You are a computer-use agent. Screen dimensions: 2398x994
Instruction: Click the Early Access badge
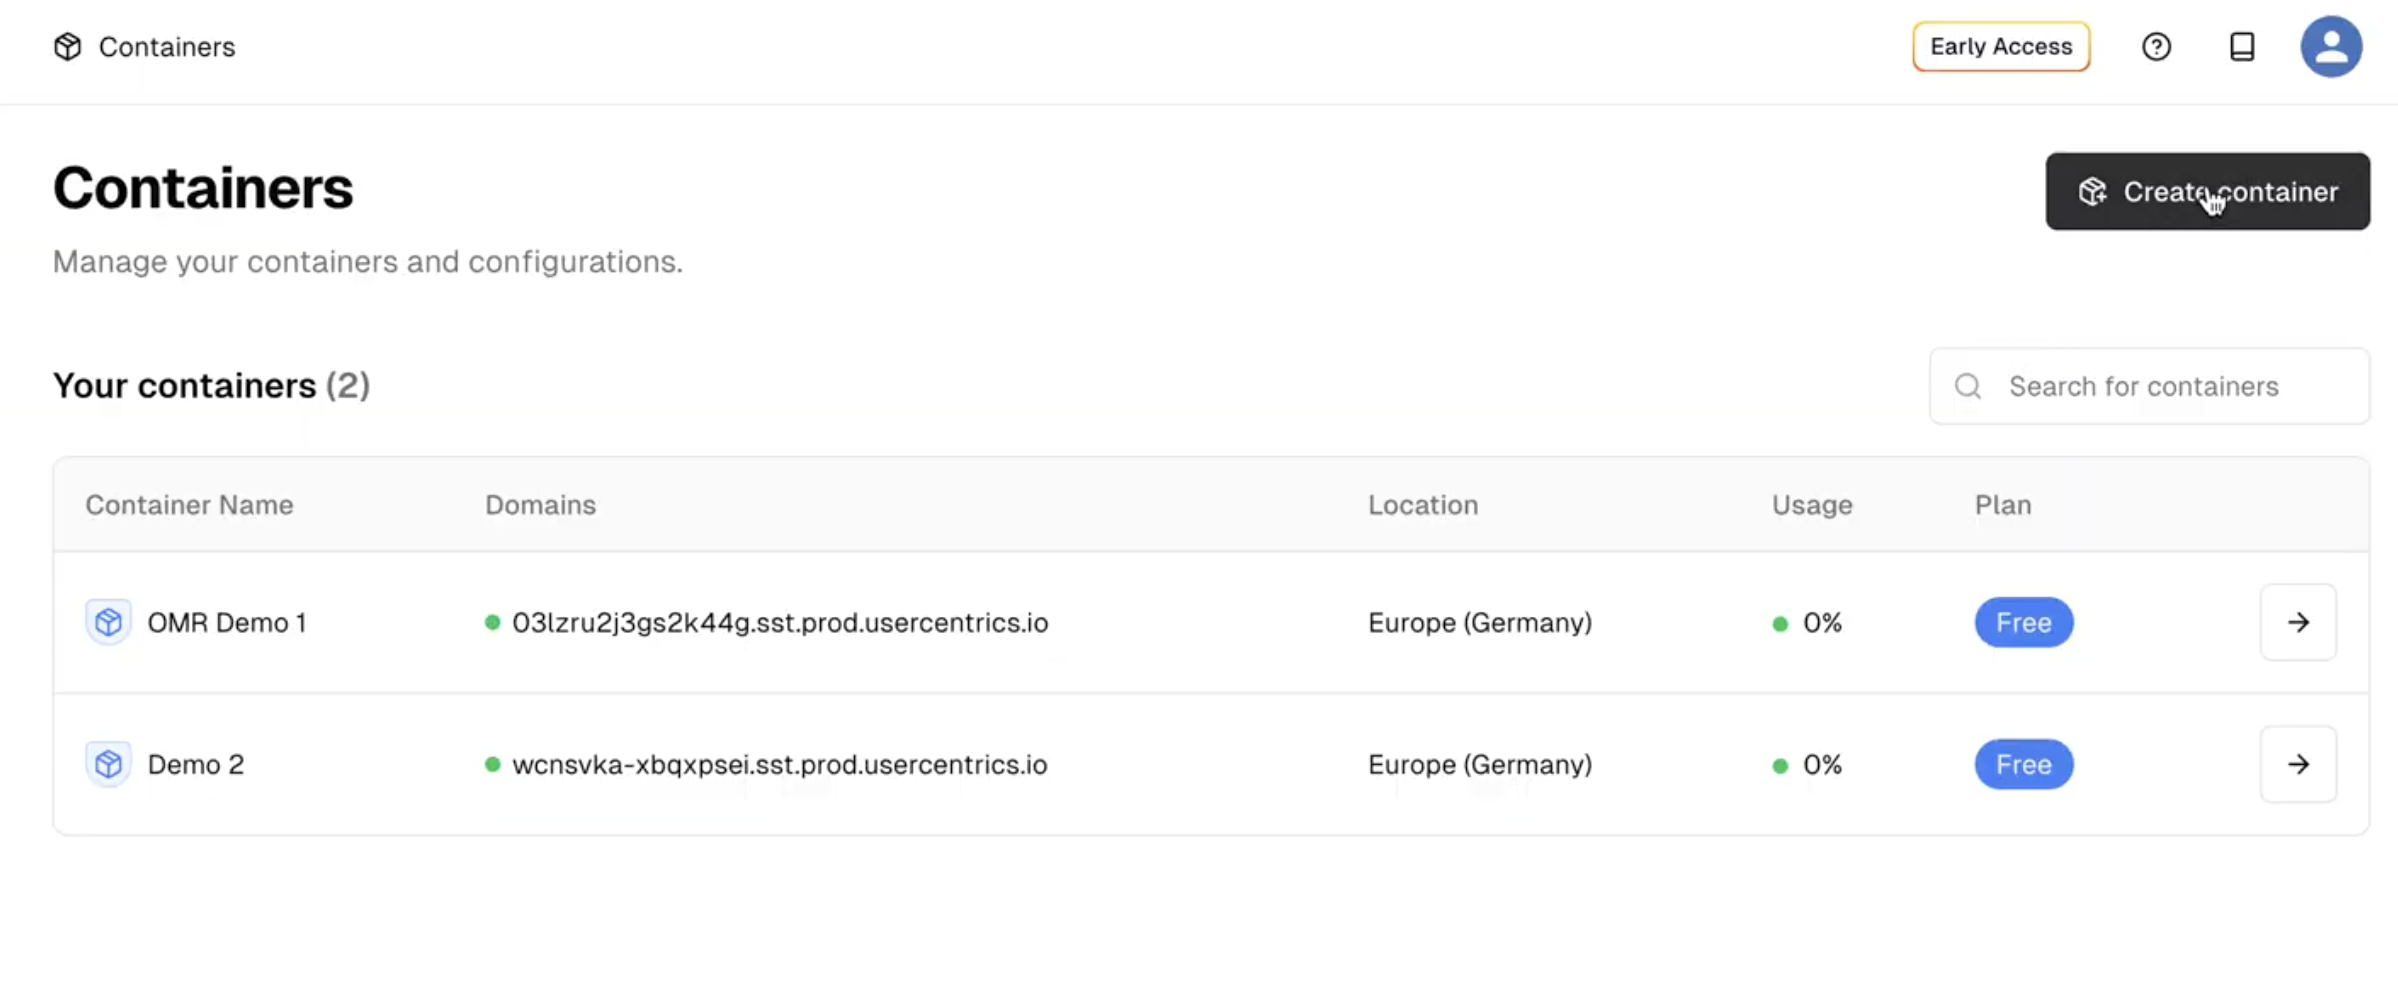[2001, 47]
